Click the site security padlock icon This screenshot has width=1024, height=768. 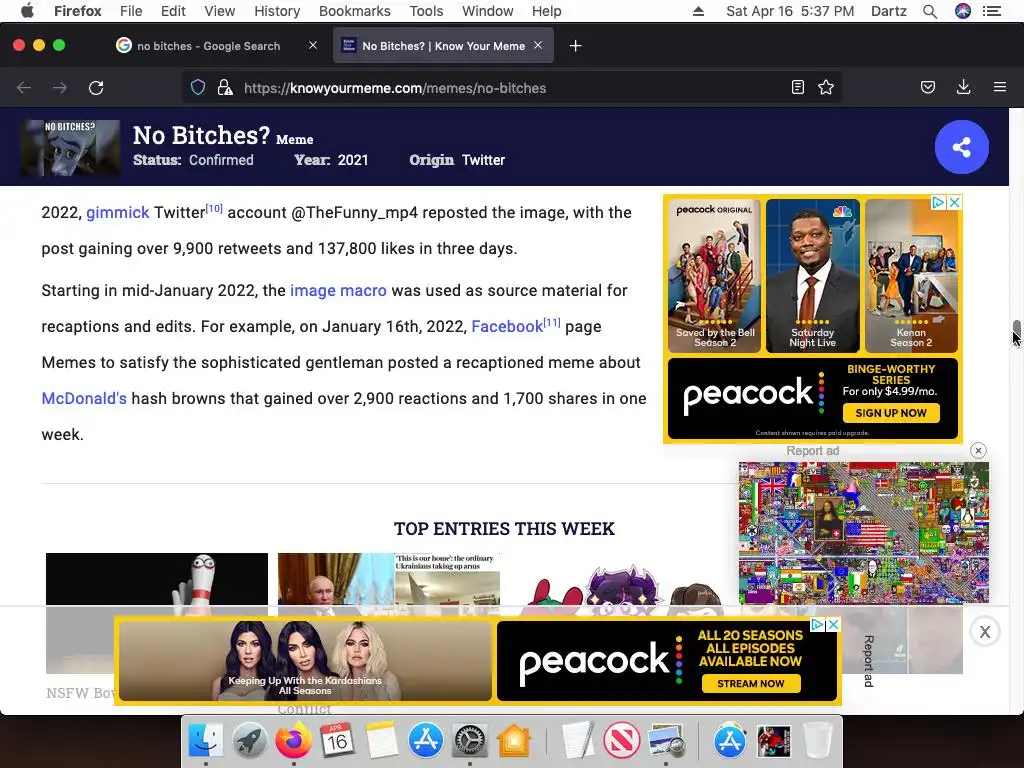point(225,88)
